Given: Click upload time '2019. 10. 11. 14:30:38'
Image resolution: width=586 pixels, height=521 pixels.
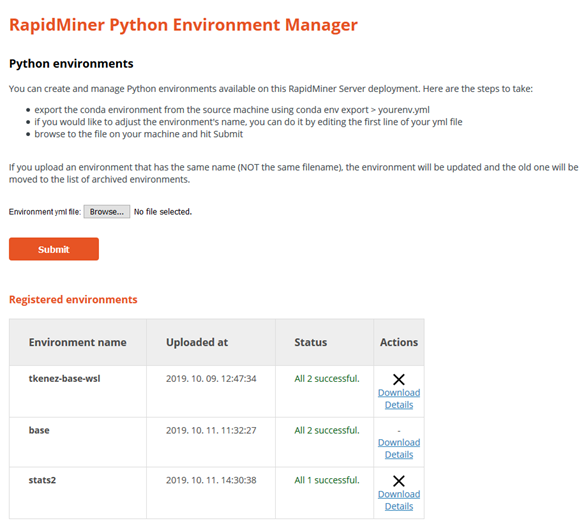Looking at the screenshot, I should [211, 480].
